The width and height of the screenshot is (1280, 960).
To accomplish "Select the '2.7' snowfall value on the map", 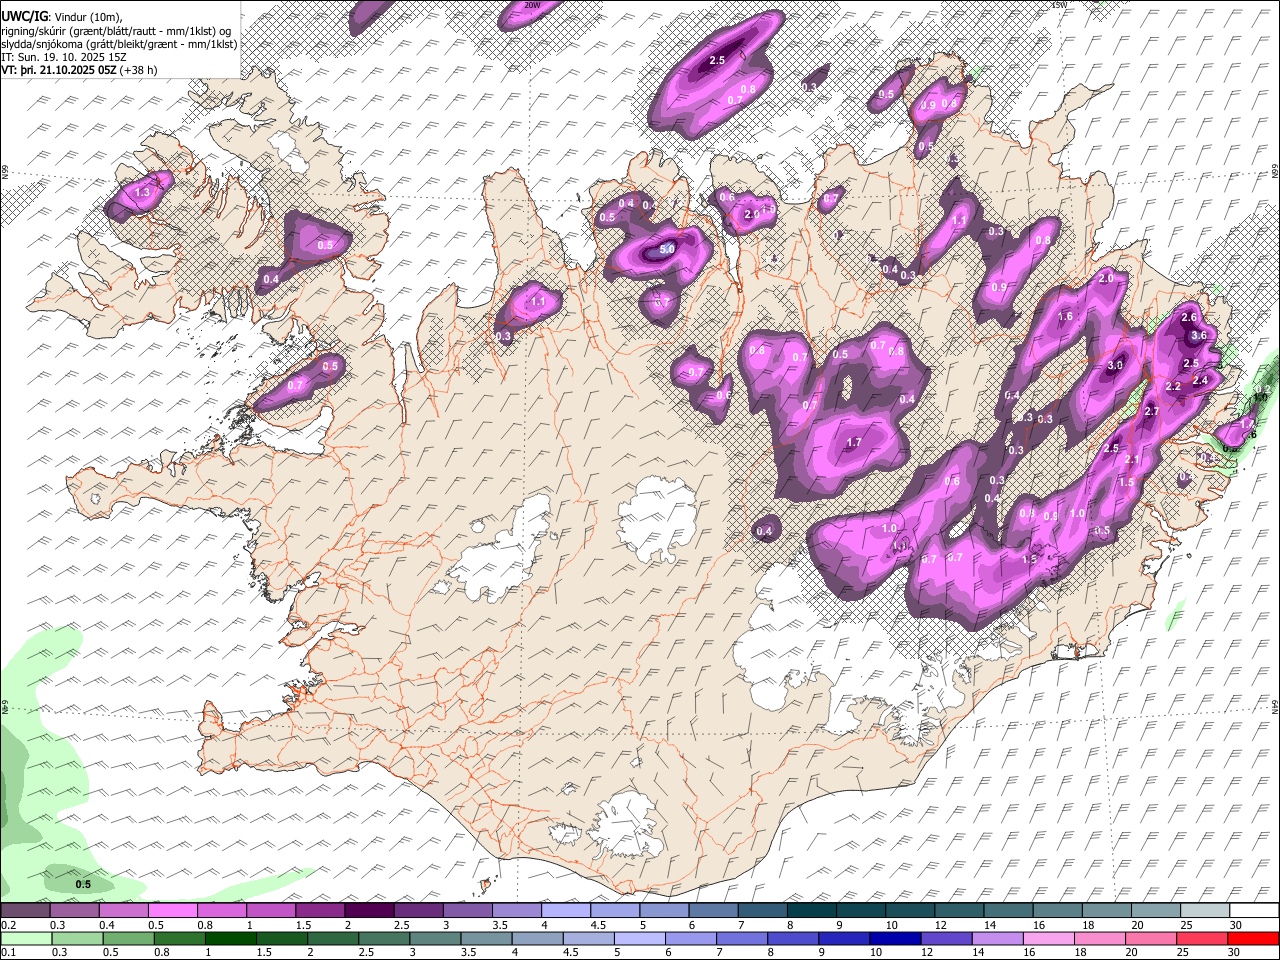I will tap(1151, 411).
